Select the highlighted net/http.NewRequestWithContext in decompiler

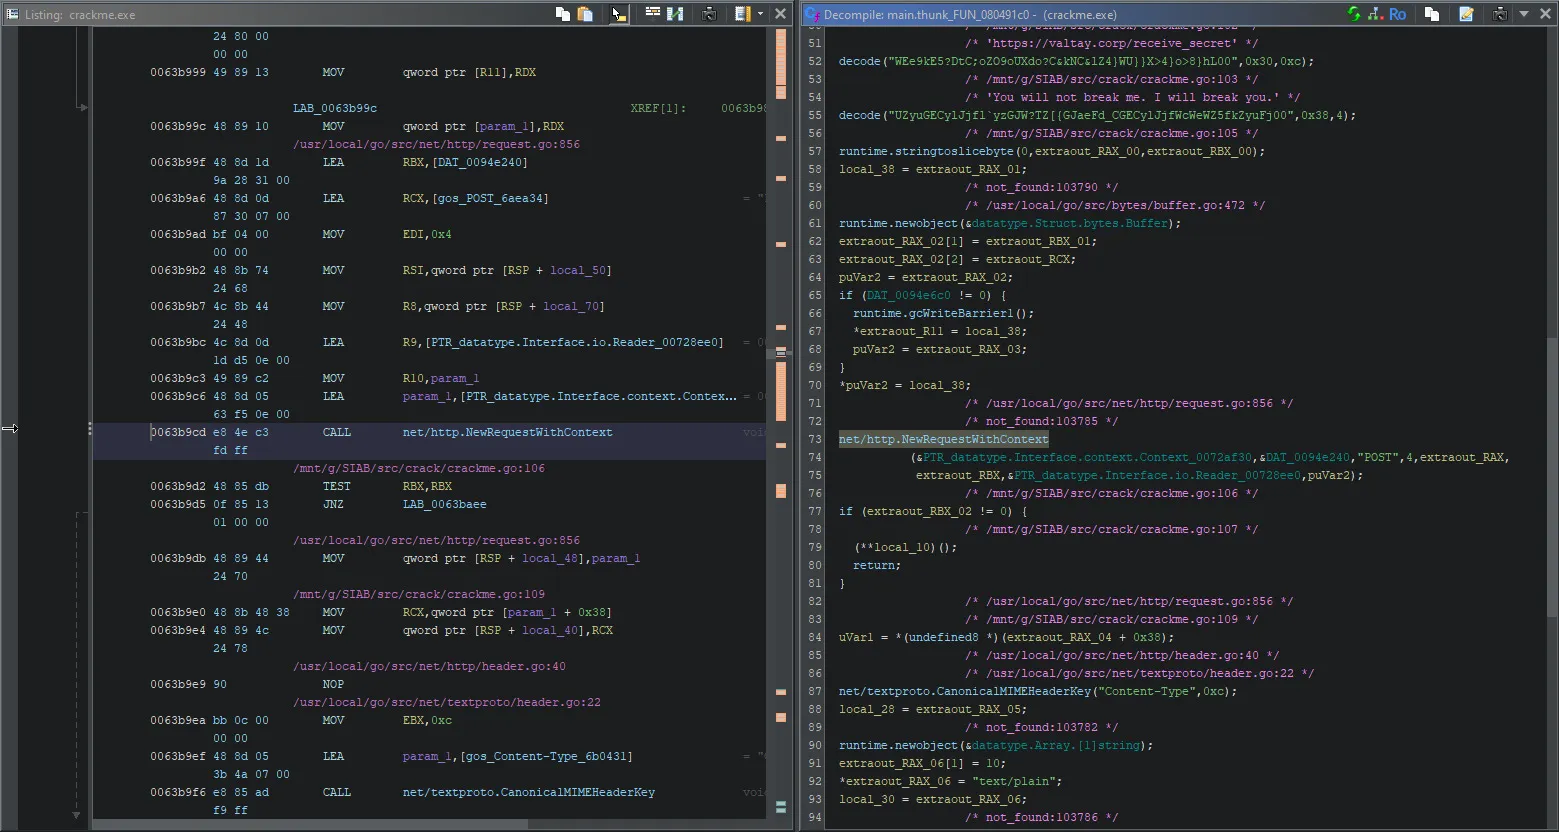click(x=943, y=439)
